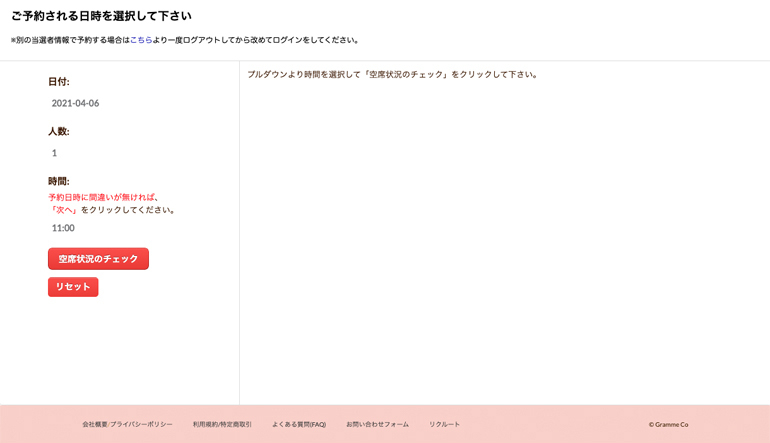The image size is (770, 443).
Task: Open the 人数 selector showing 1
Action: tap(55, 153)
